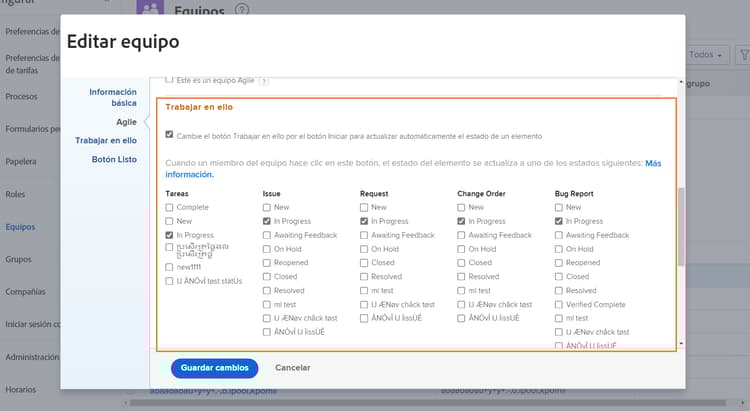Check Resolved under Change Order
The width and height of the screenshot is (750, 411).
pos(461,277)
